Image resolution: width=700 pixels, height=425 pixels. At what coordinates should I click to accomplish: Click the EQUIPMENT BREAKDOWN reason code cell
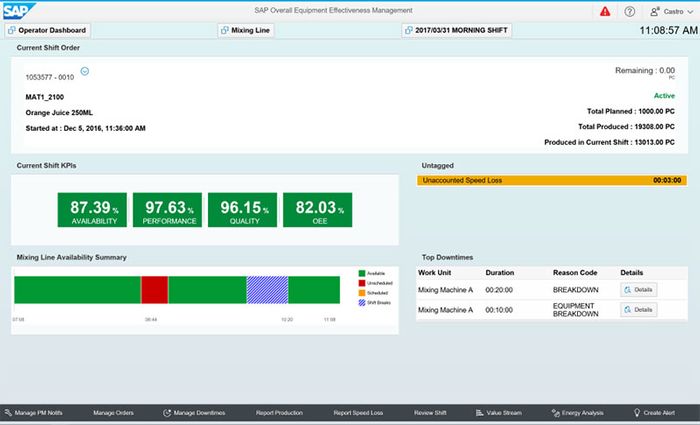575,310
